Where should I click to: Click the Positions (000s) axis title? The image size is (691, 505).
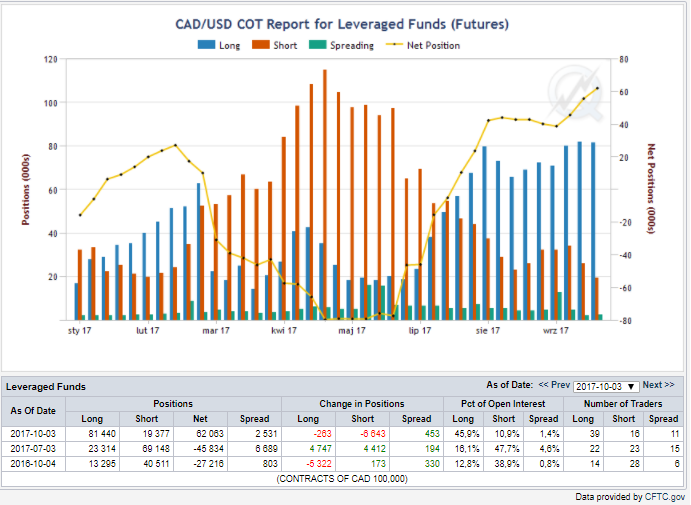(26, 189)
